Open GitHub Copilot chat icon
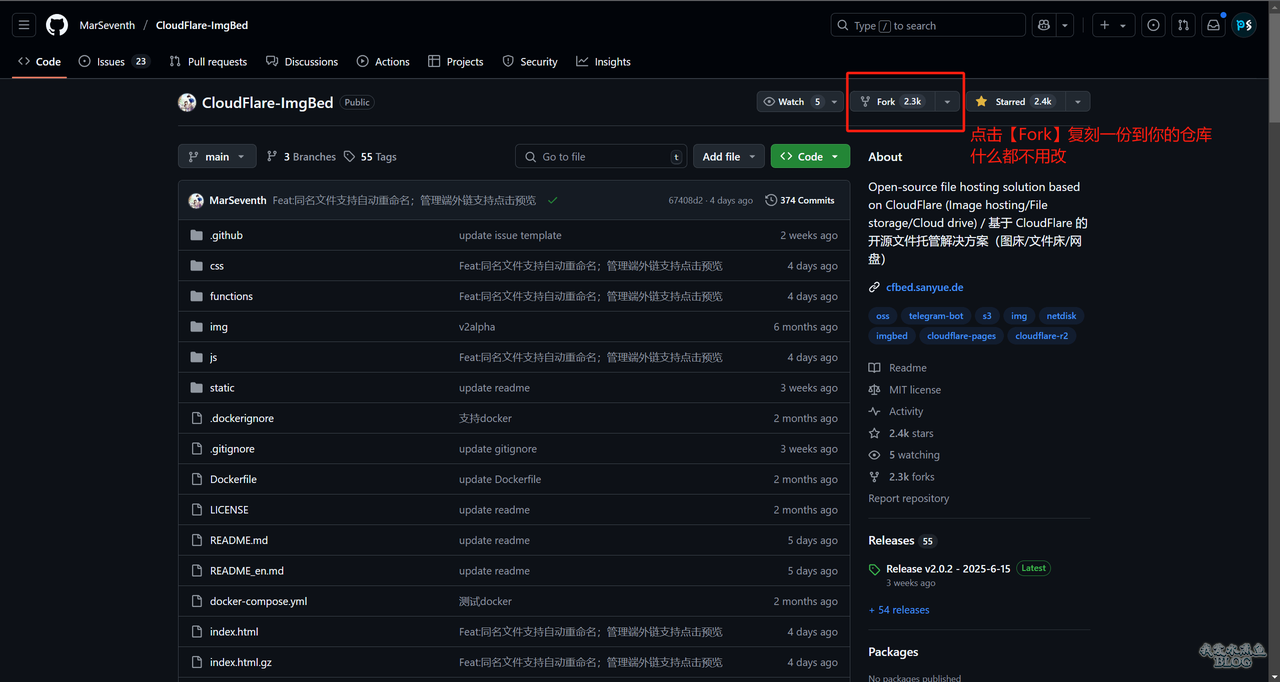Viewport: 1280px width, 682px height. tap(1044, 25)
